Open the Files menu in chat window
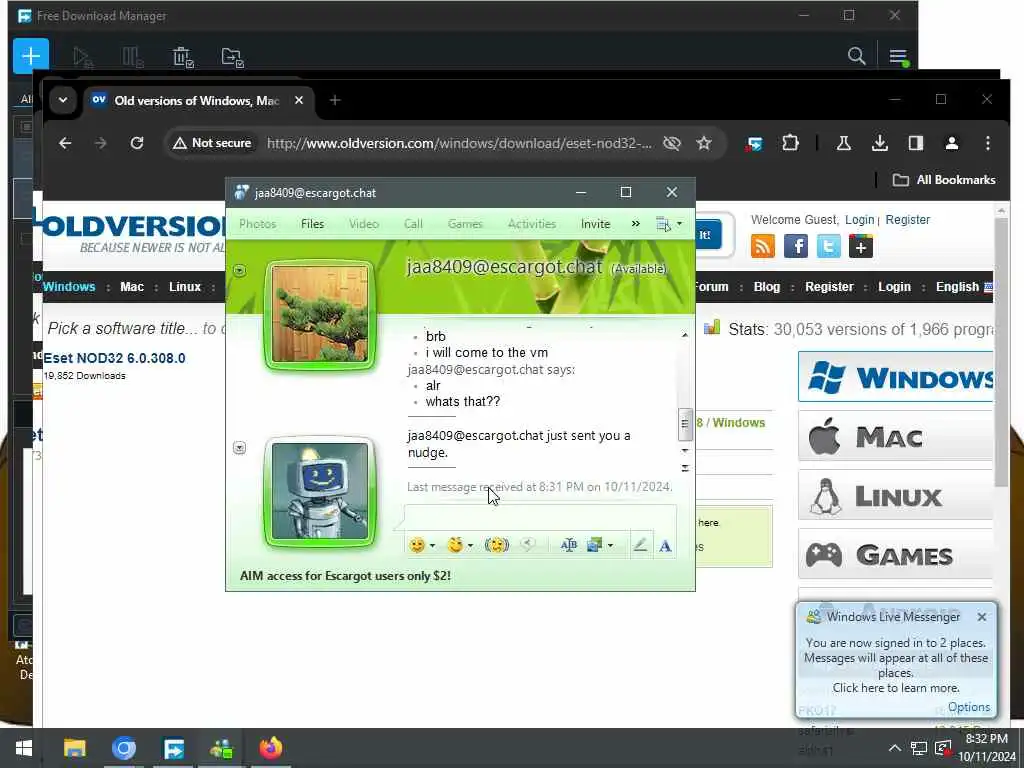 312,224
